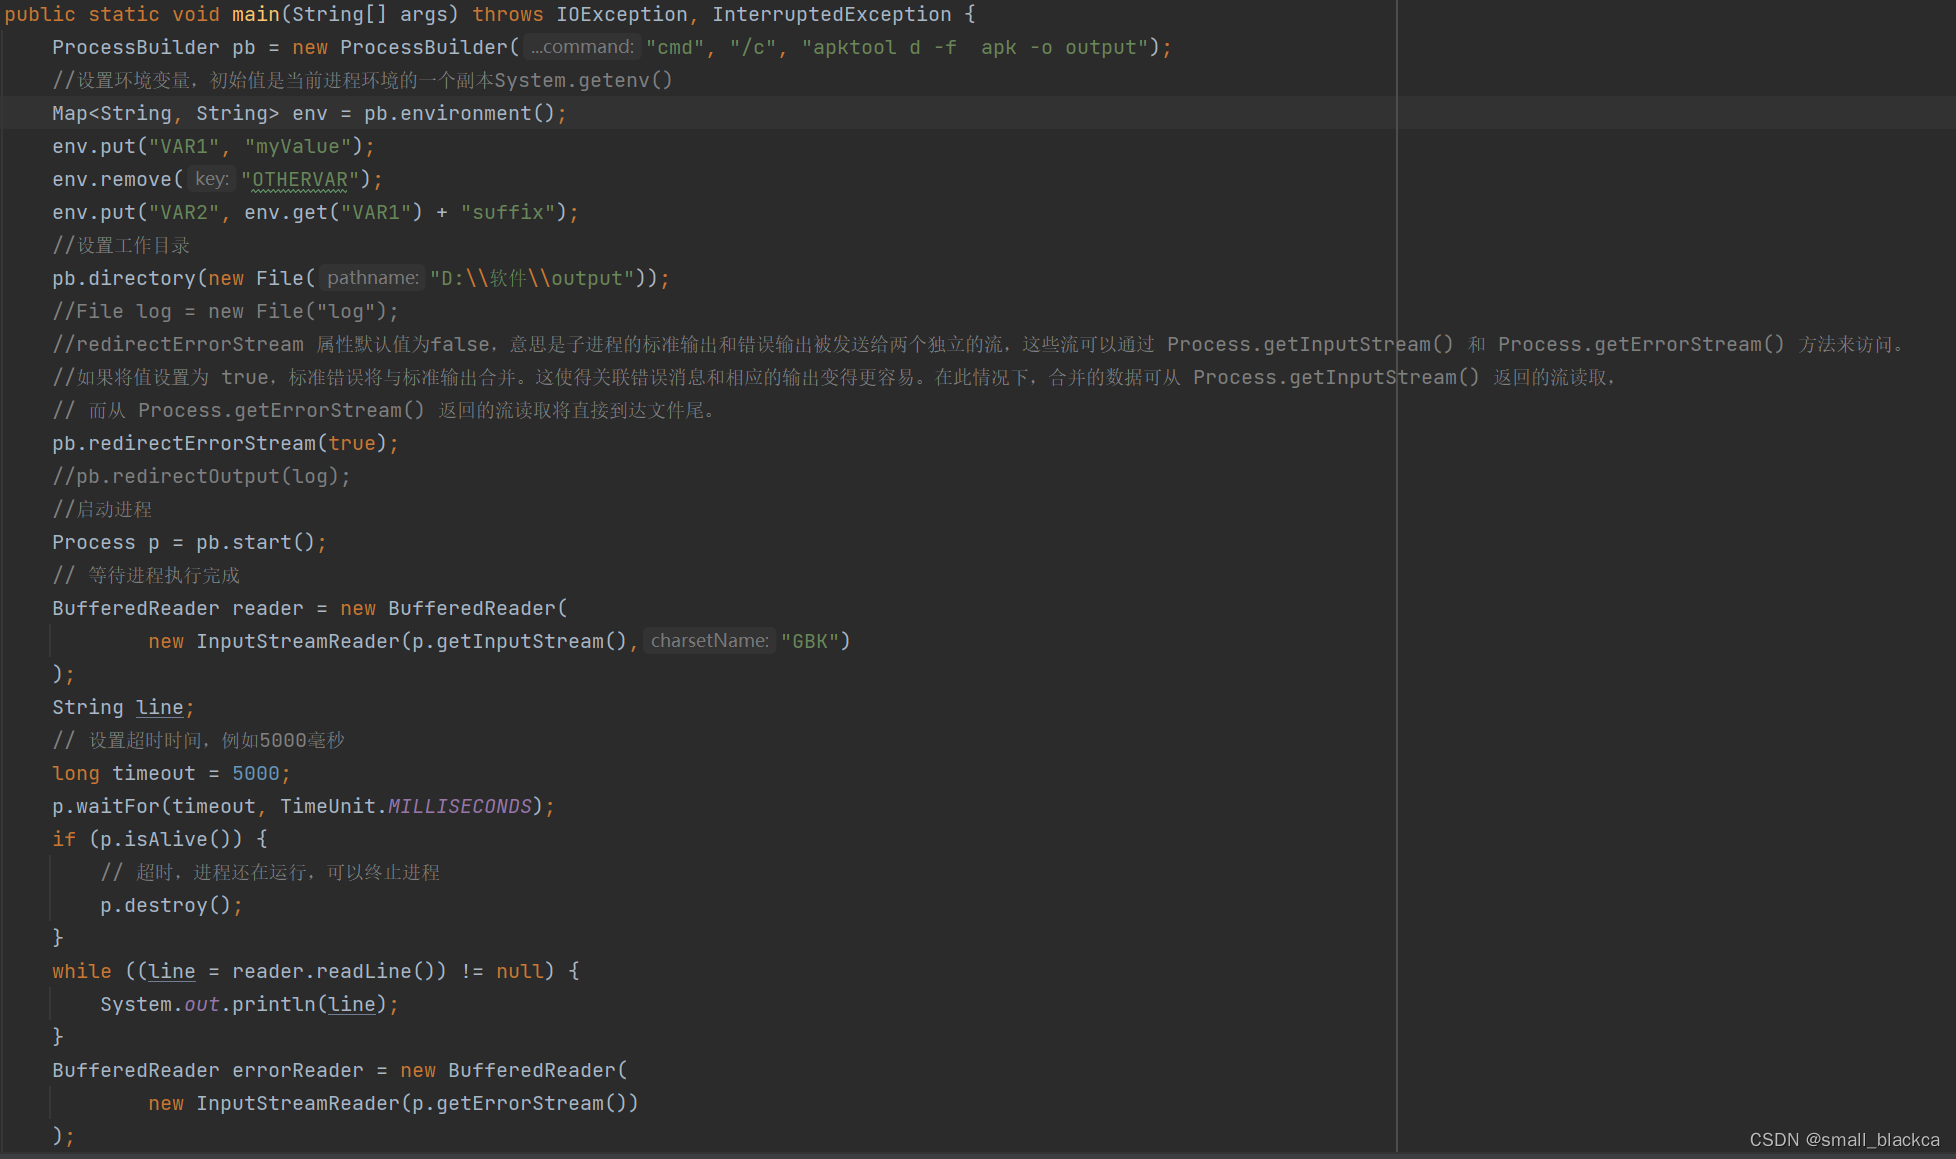Viewport: 1956px width, 1159px height.
Task: Click the '...command:' parameter hint
Action: (583, 47)
